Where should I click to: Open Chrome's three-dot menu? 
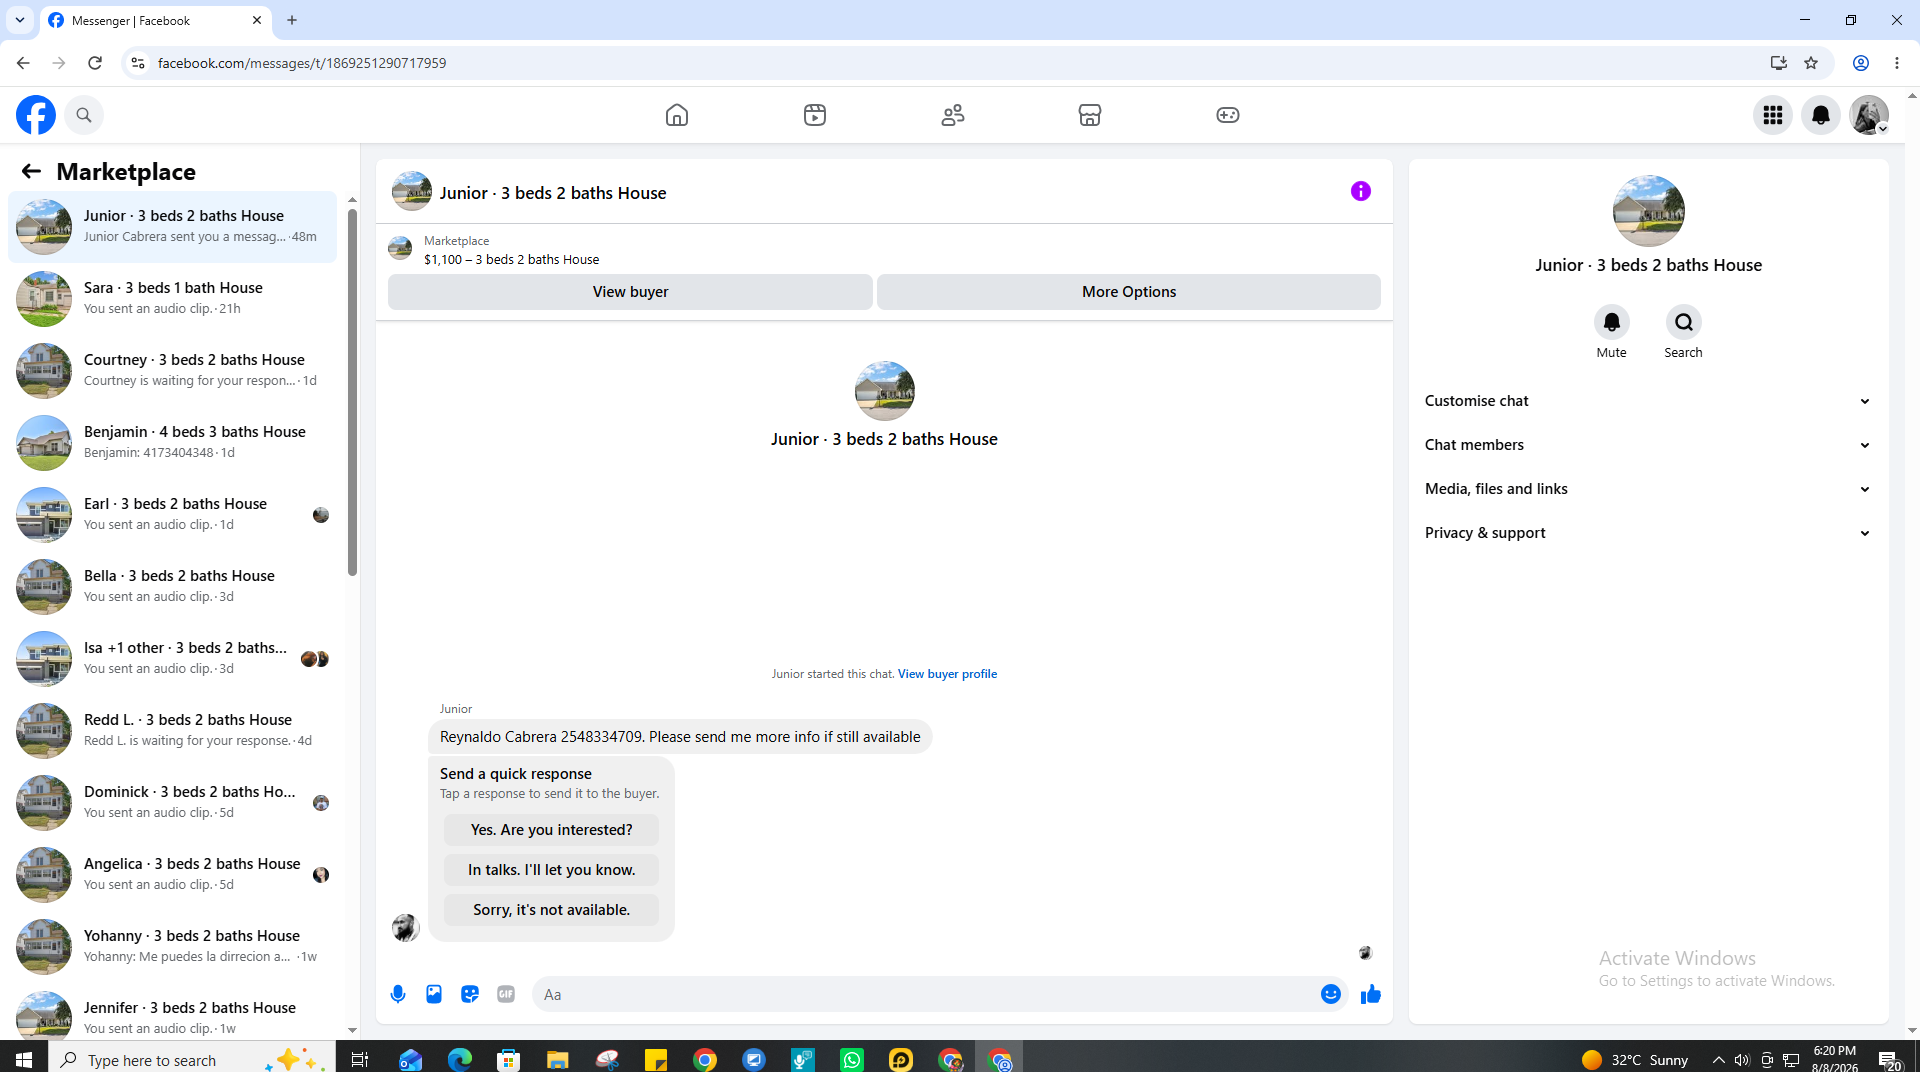(1897, 63)
